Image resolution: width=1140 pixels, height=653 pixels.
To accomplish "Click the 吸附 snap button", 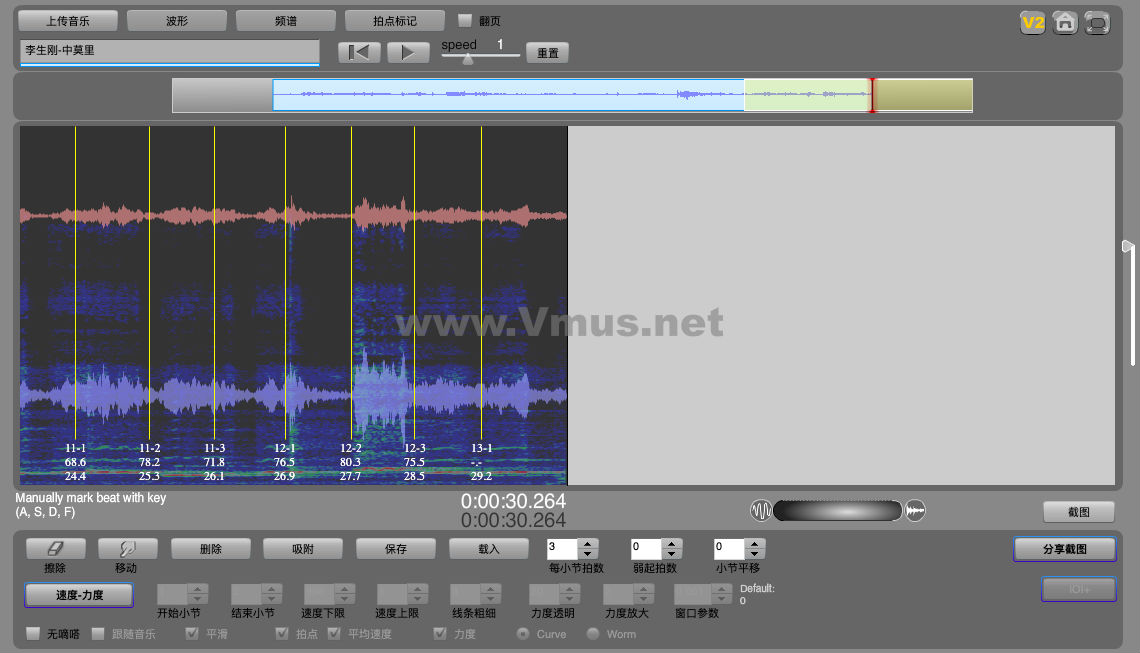I will coord(303,549).
